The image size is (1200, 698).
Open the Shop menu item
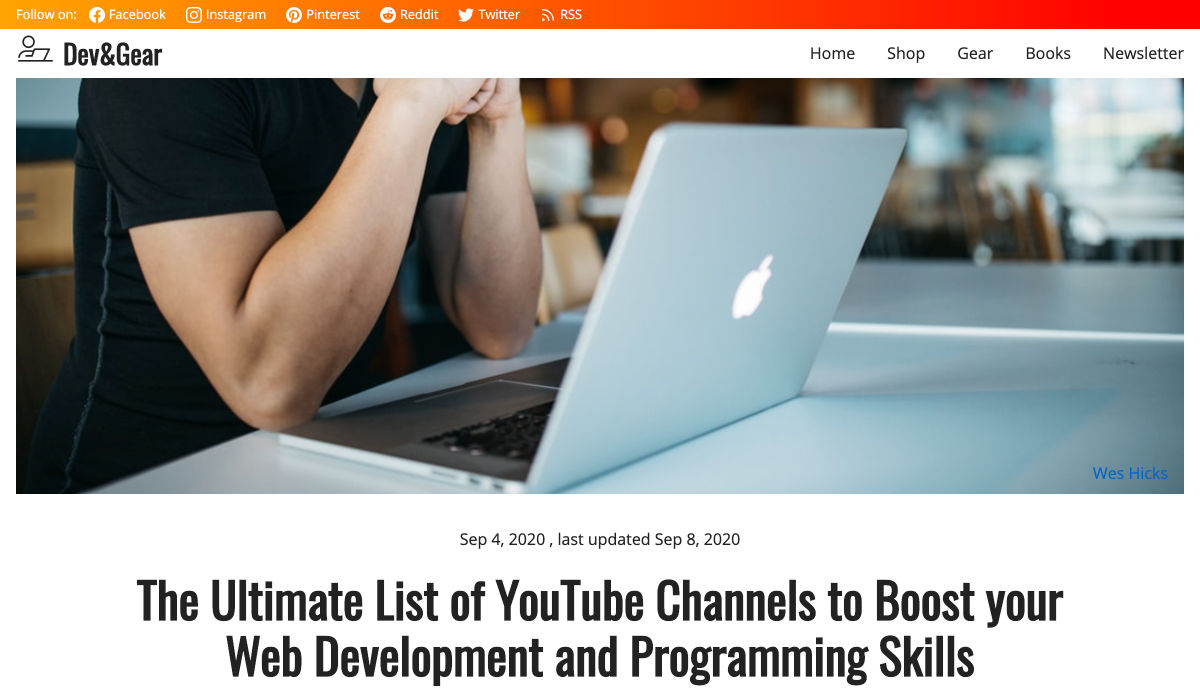[x=906, y=54]
